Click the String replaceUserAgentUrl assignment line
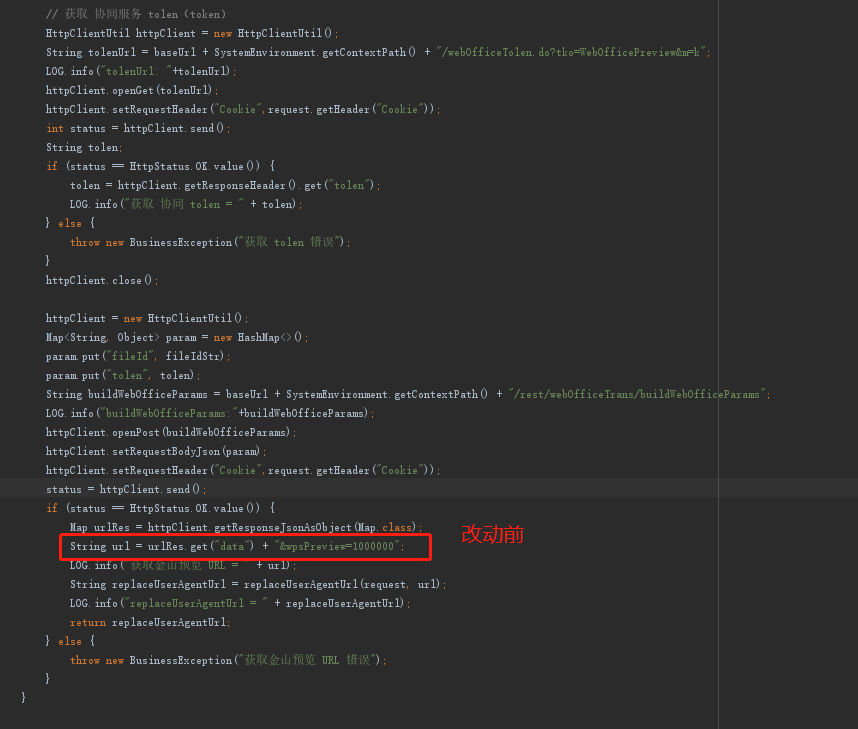Image resolution: width=858 pixels, height=729 pixels. click(x=257, y=584)
